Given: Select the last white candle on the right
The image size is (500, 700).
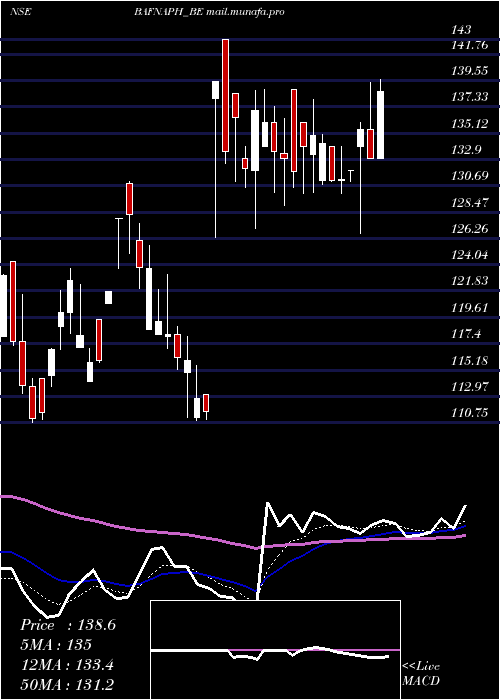Looking at the screenshot, I should (x=380, y=125).
